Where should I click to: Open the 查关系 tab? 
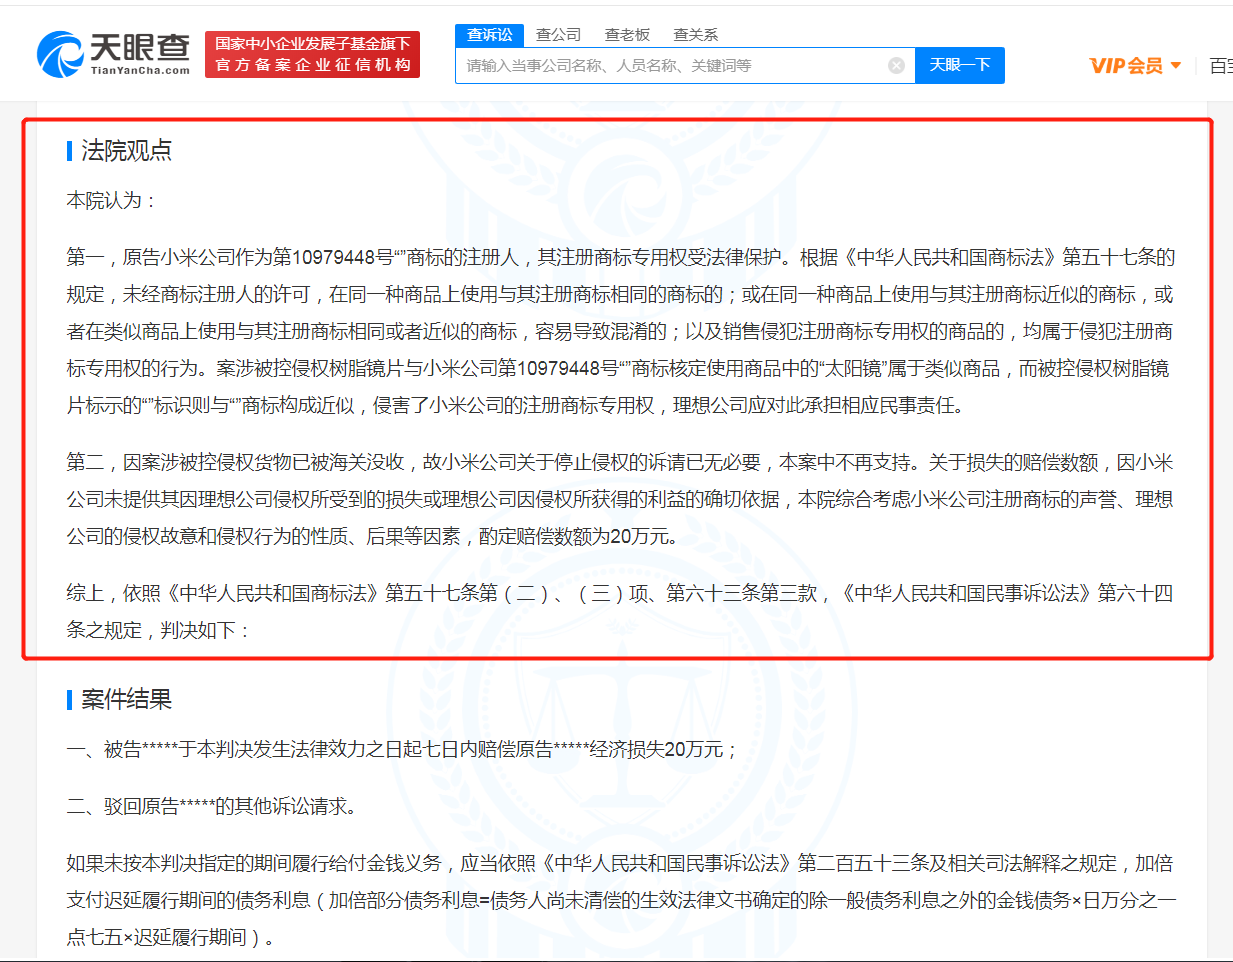click(x=695, y=35)
